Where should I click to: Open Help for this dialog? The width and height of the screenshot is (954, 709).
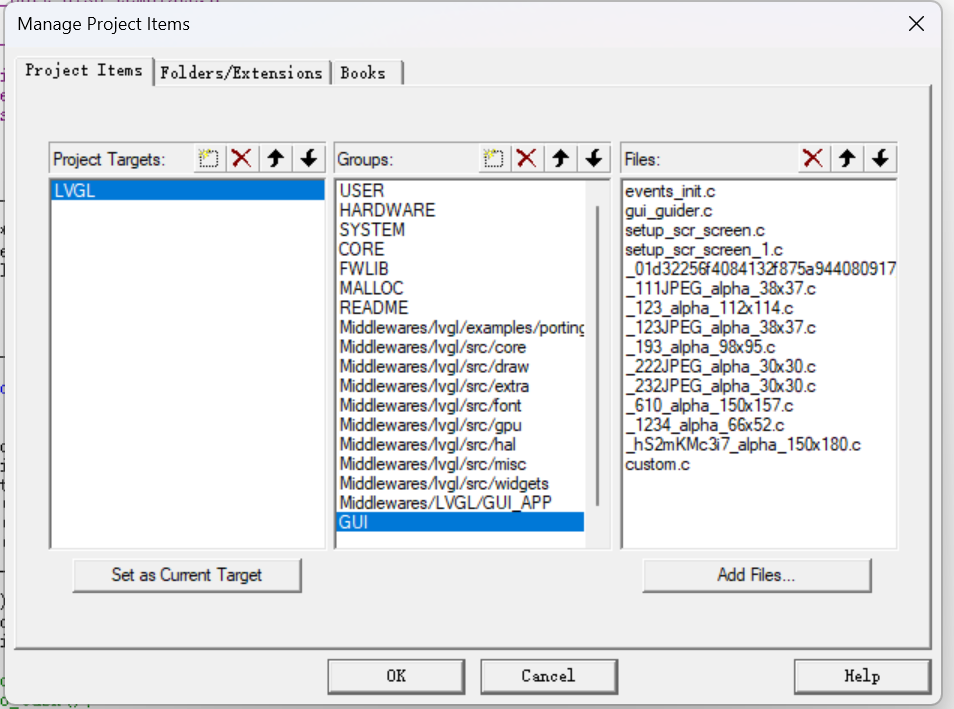(862, 676)
